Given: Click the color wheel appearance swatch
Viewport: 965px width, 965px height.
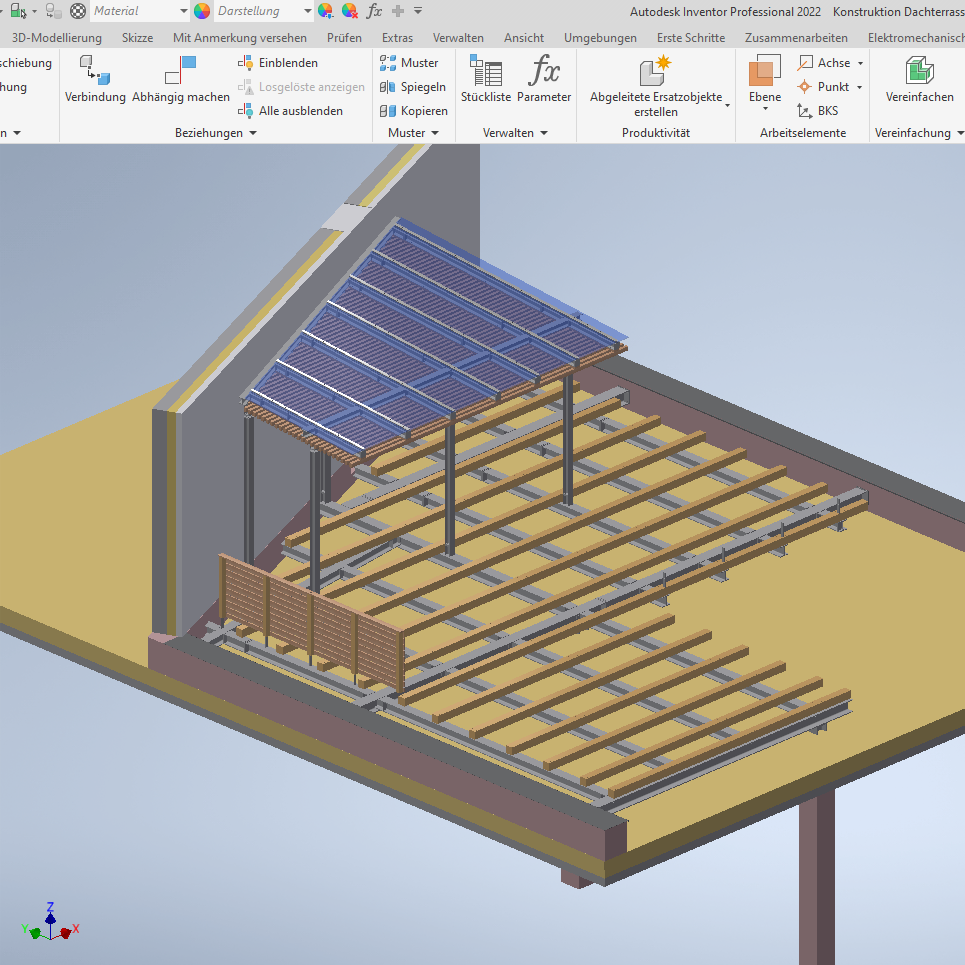Looking at the screenshot, I should [x=202, y=11].
